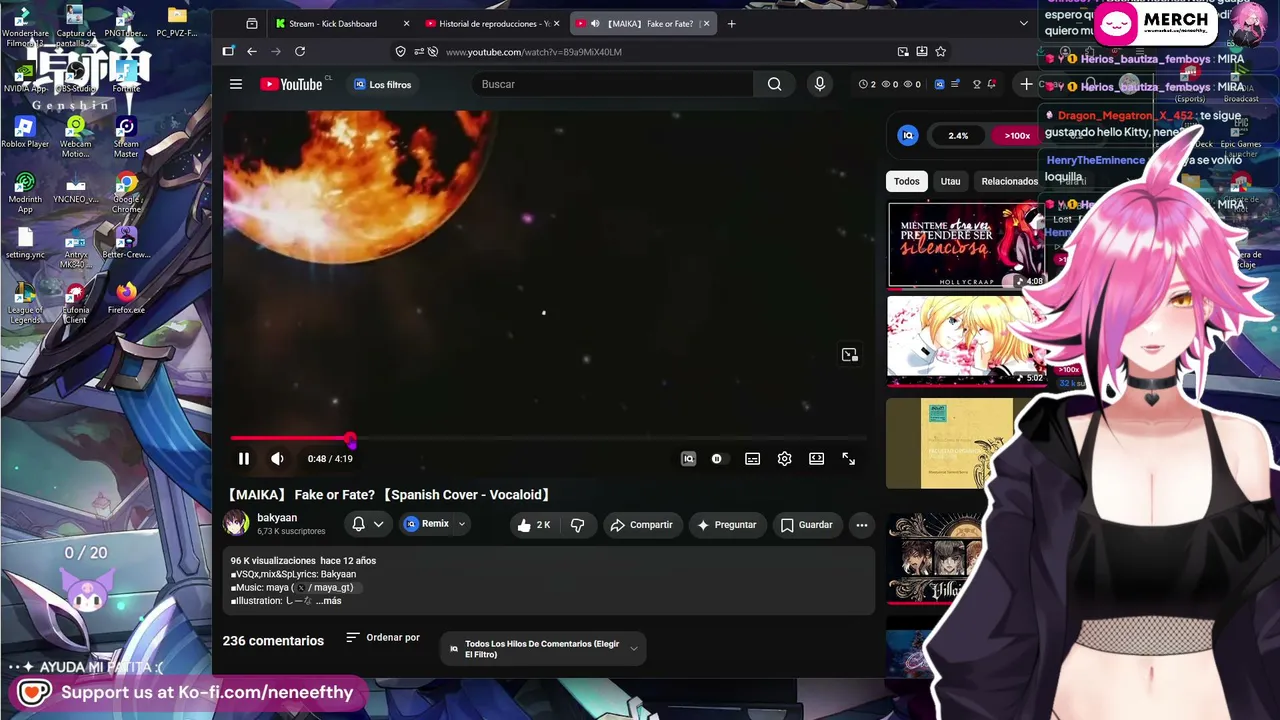Image resolution: width=1280 pixels, height=720 pixels.
Task: Select the MAIKA Fake or Fate tab
Action: (643, 23)
